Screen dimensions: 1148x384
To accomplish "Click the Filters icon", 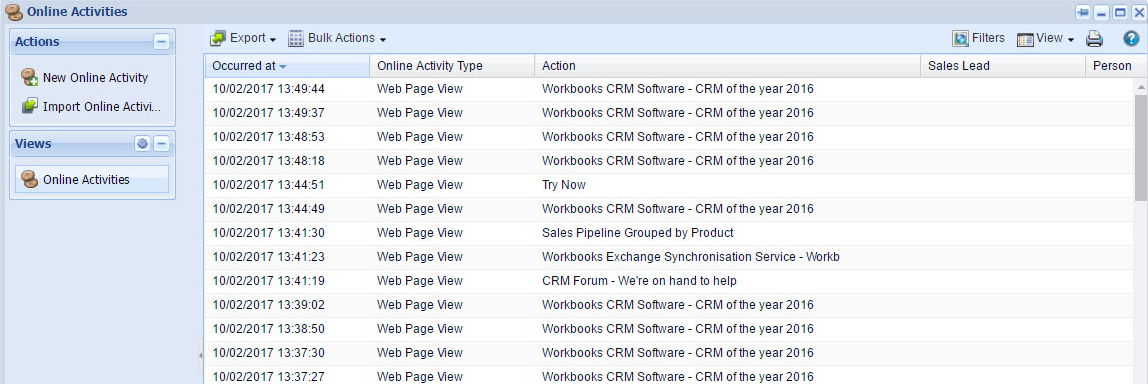I will coord(961,39).
